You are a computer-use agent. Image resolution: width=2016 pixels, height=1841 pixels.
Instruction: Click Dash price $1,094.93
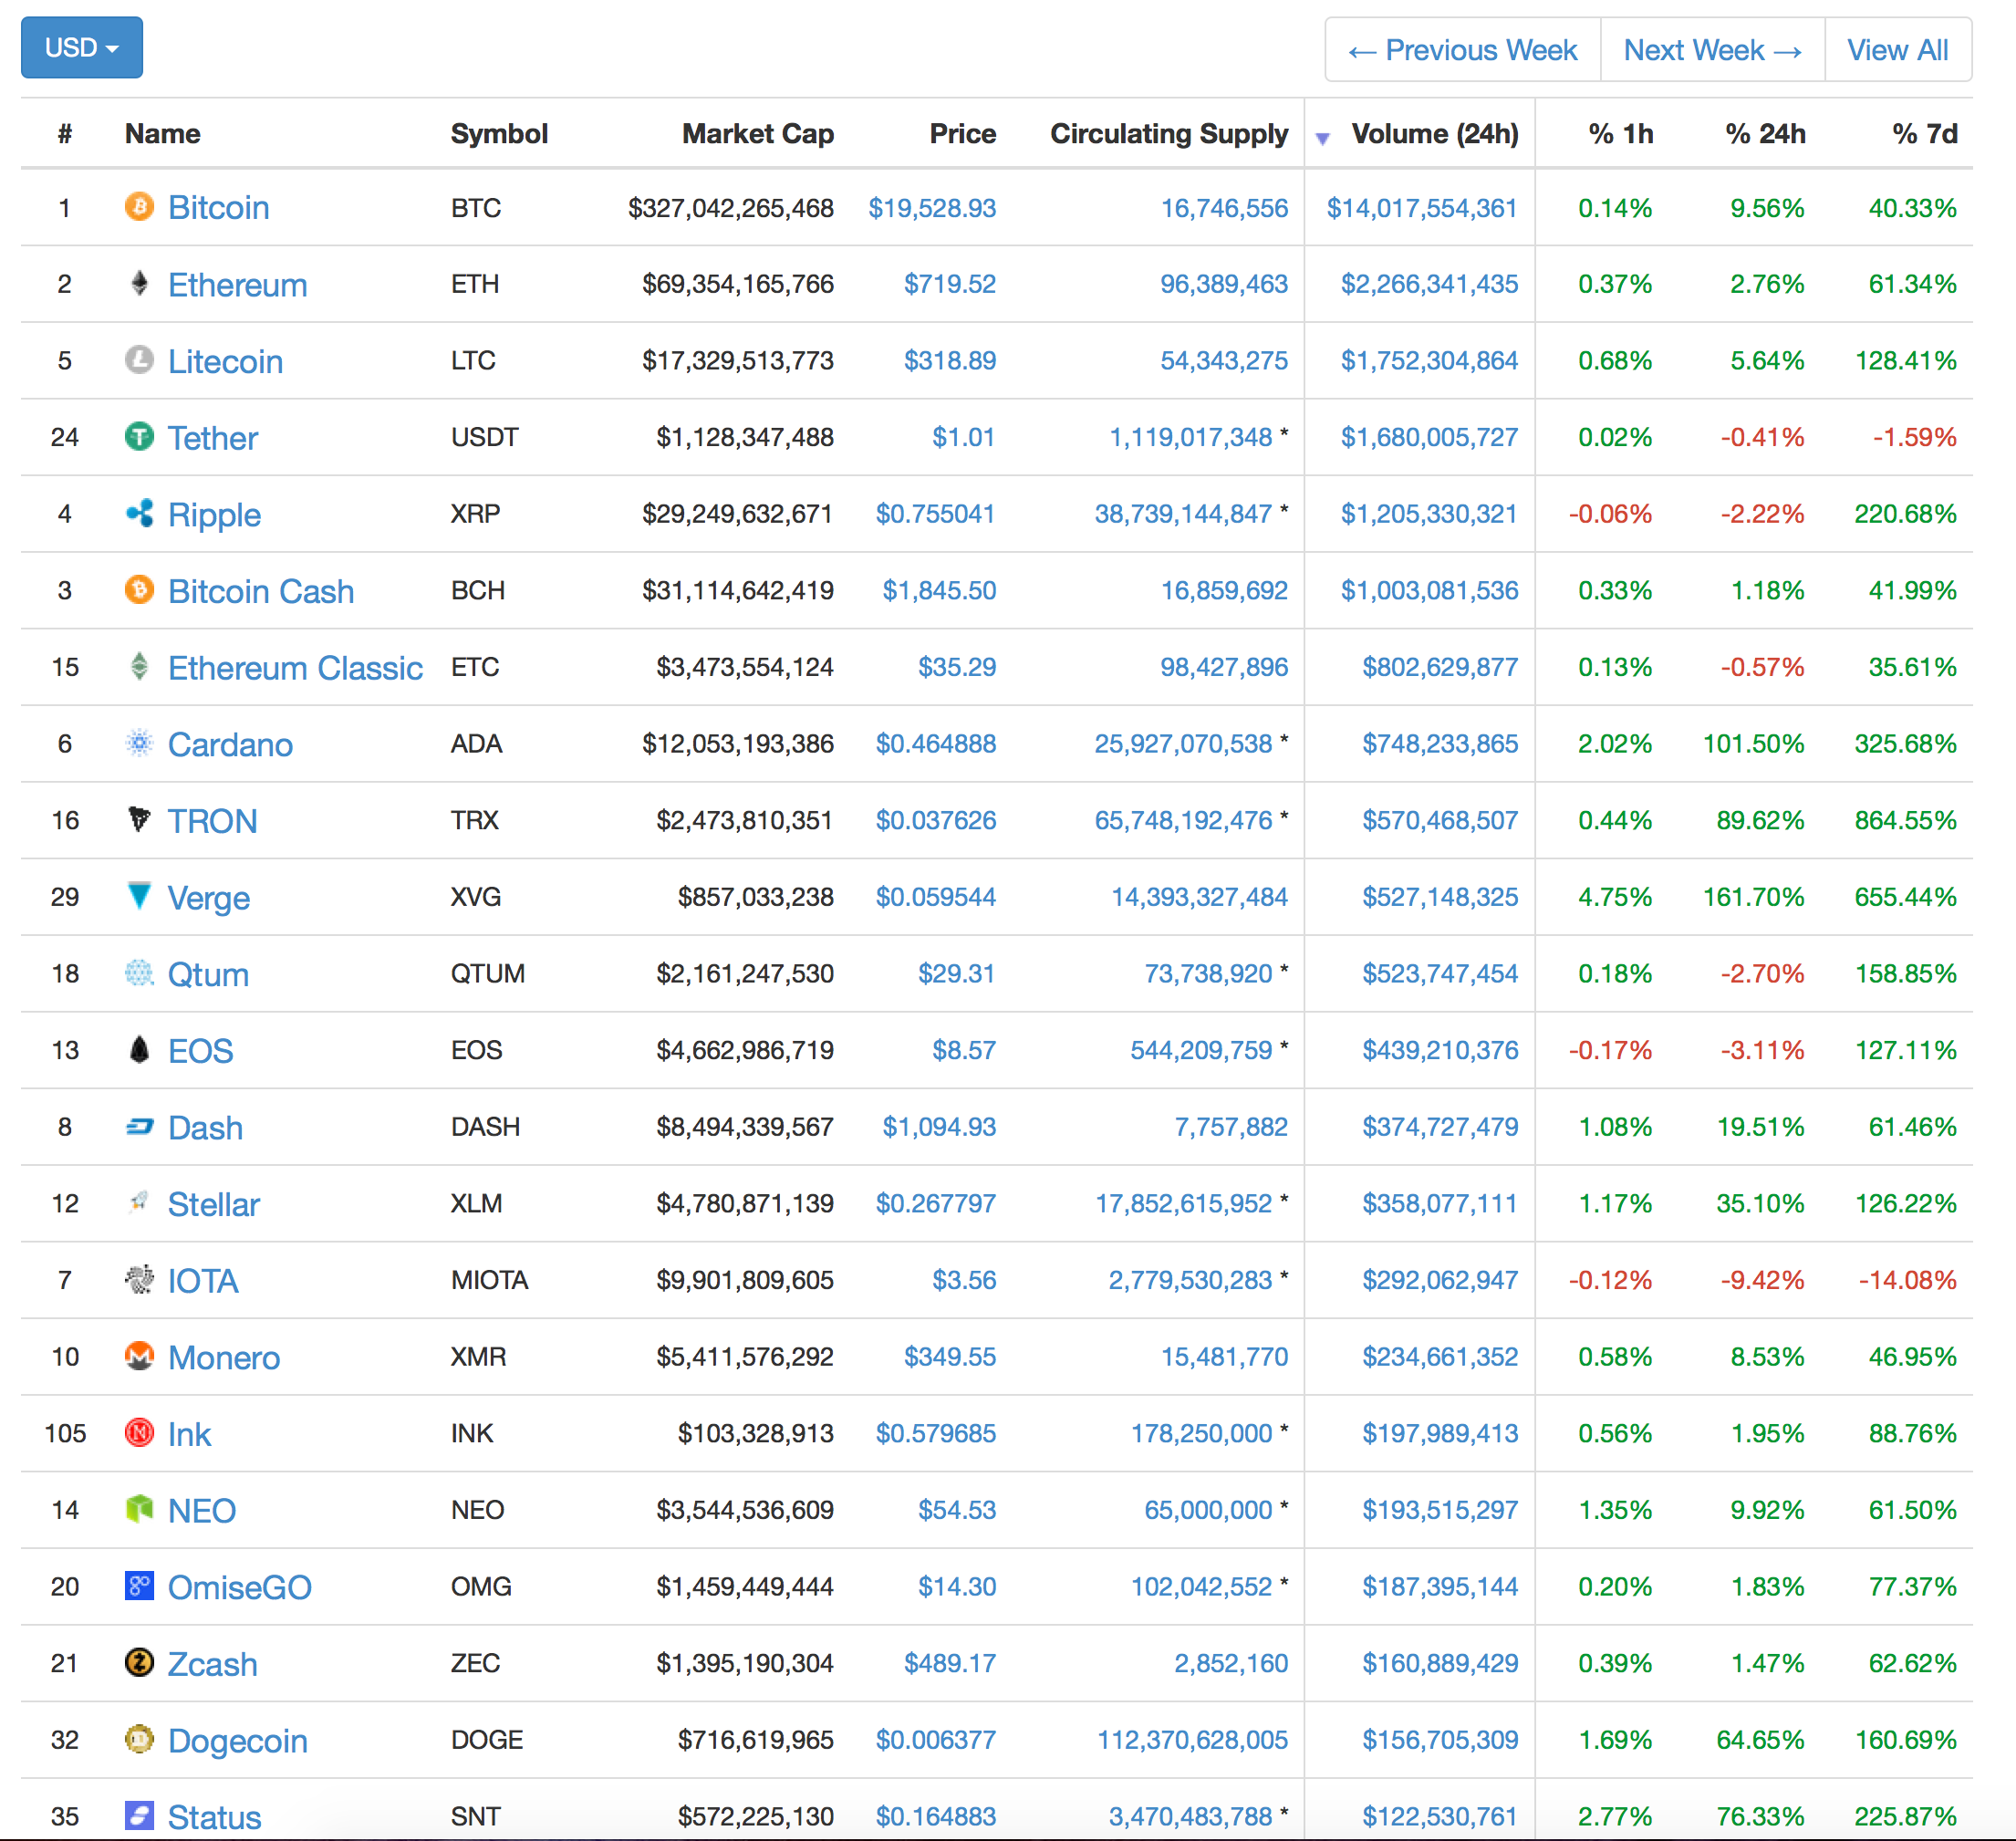pyautogui.click(x=939, y=1127)
